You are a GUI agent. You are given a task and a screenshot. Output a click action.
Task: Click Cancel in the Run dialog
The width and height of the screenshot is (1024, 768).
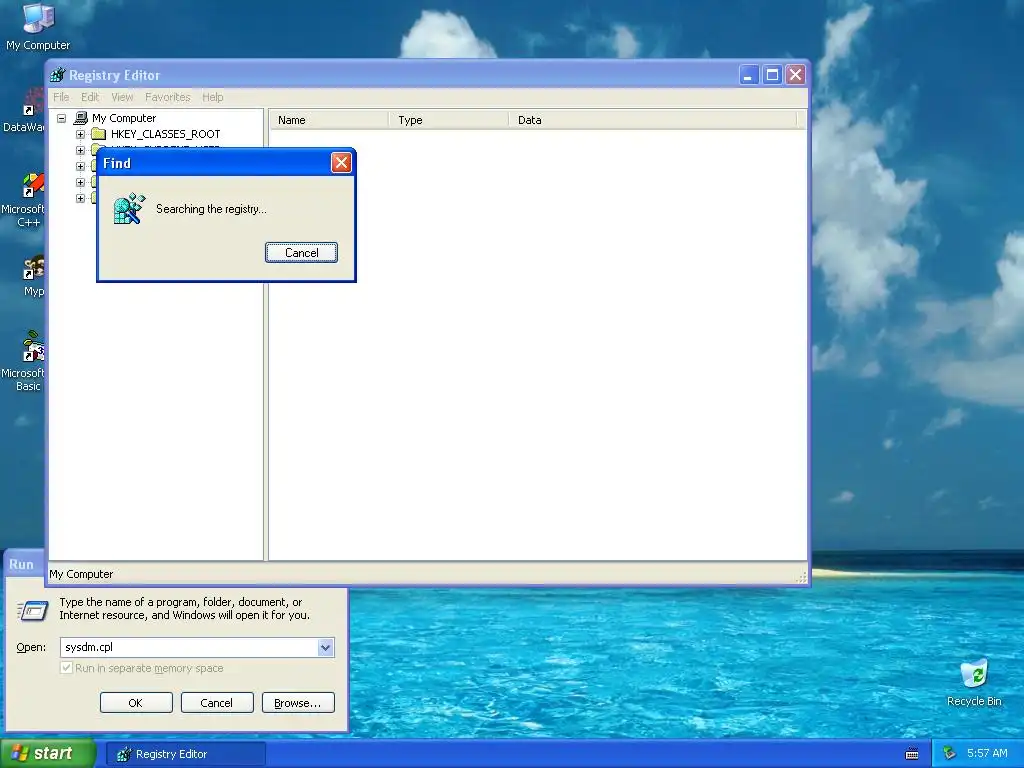click(217, 703)
